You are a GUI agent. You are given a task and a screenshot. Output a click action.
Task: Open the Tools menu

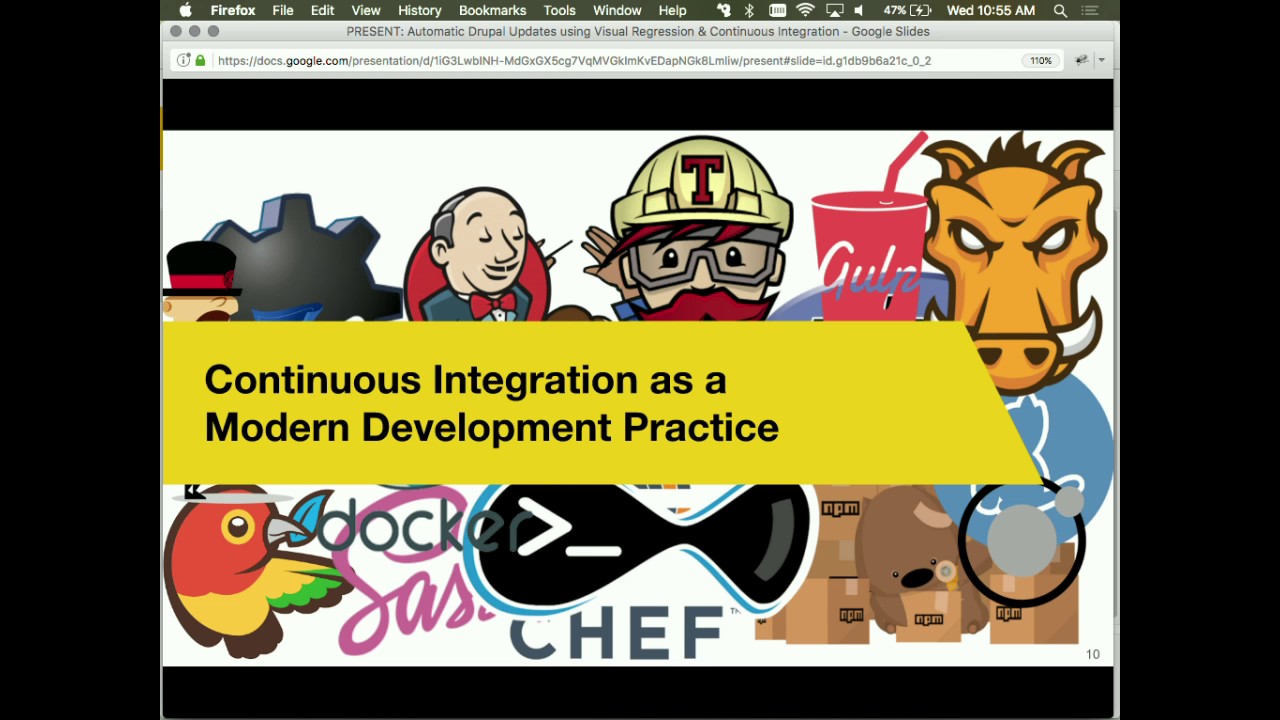(x=559, y=10)
